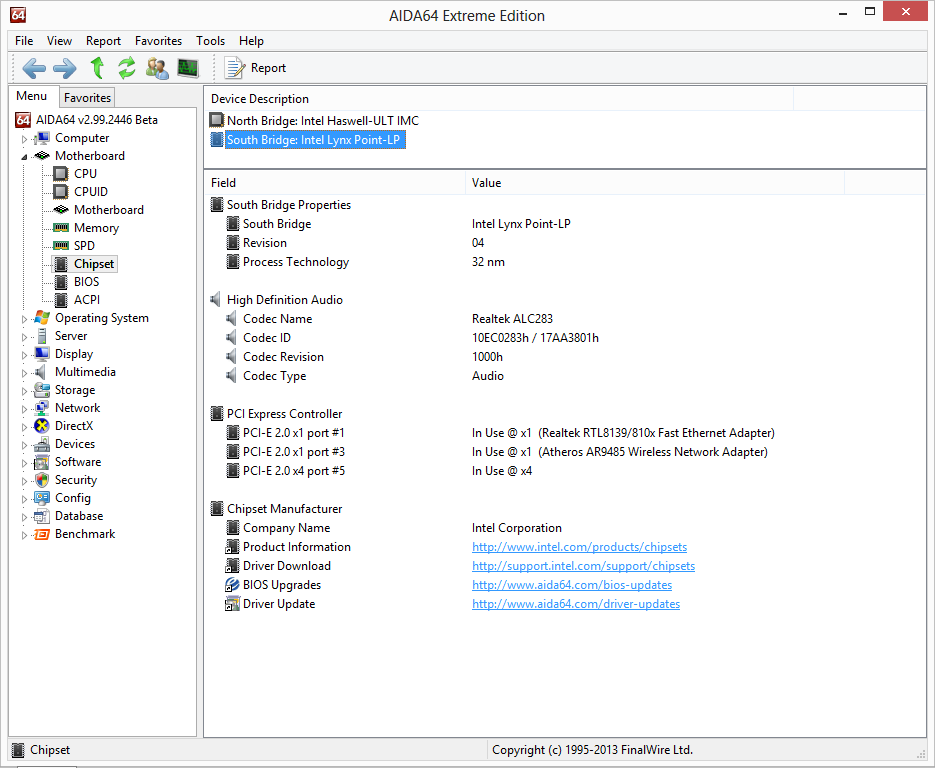The image size is (935, 768).
Task: Select the PCI-E 2.0 x1 port #1 row
Action: pos(565,433)
